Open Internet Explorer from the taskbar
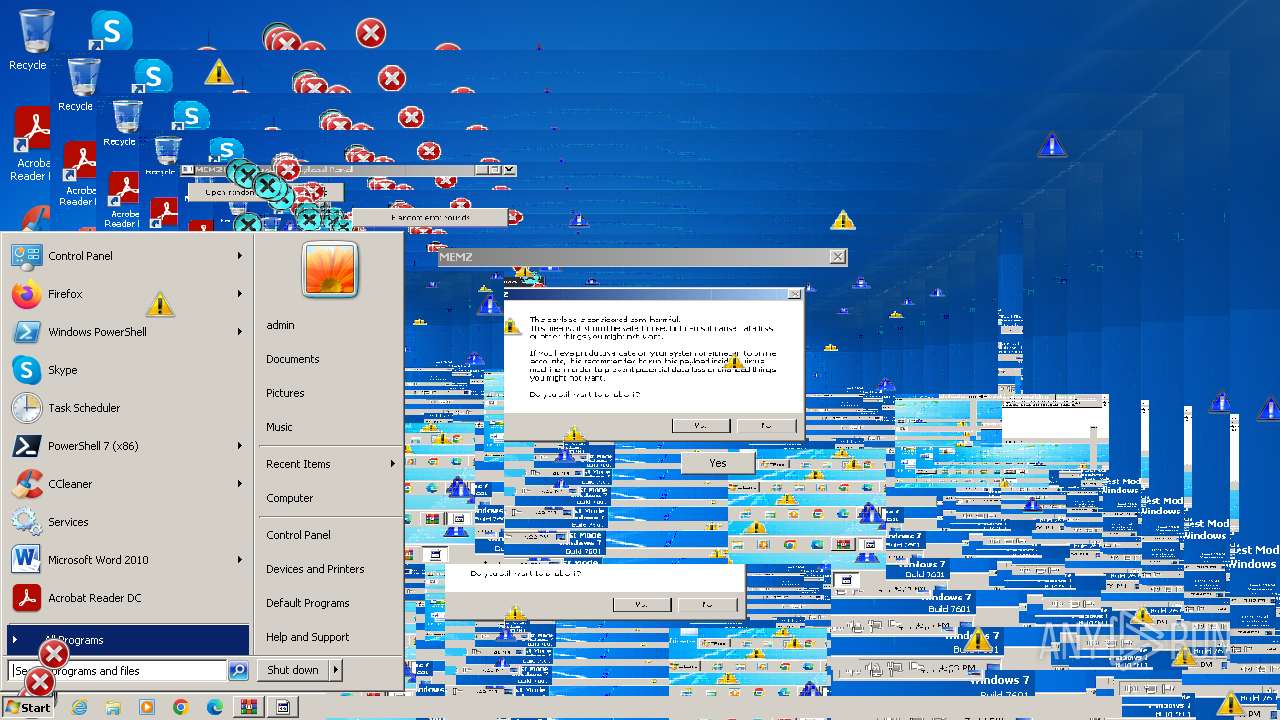The height and width of the screenshot is (720, 1280). coord(79,707)
